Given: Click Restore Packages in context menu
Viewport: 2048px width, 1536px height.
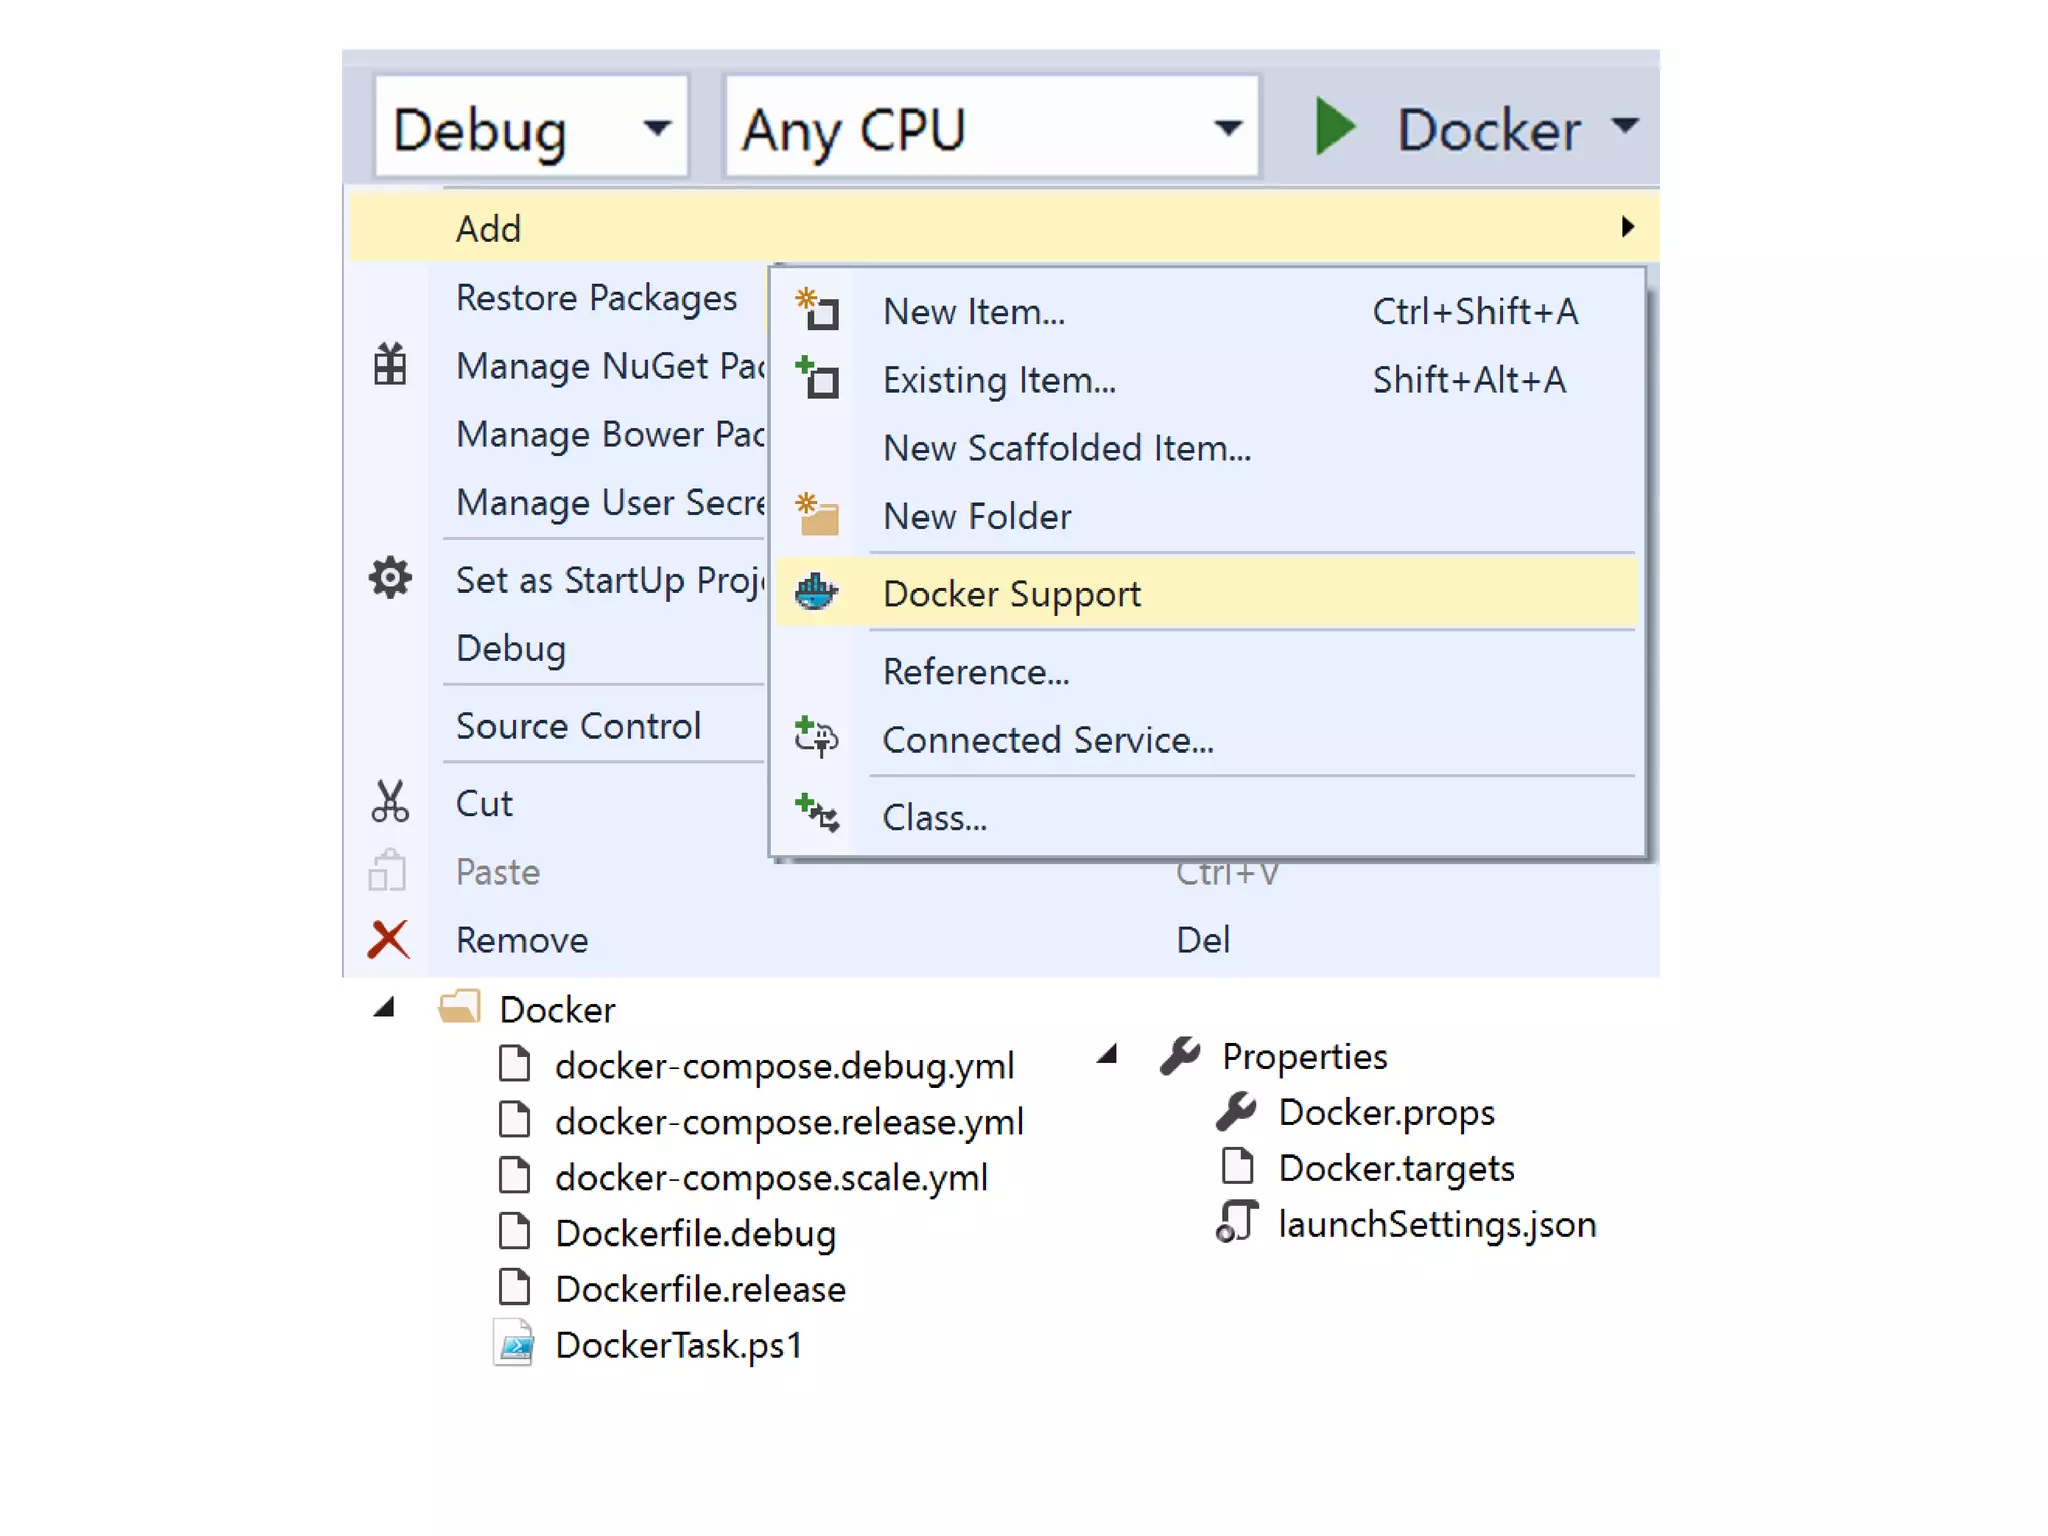Looking at the screenshot, I should [x=596, y=298].
